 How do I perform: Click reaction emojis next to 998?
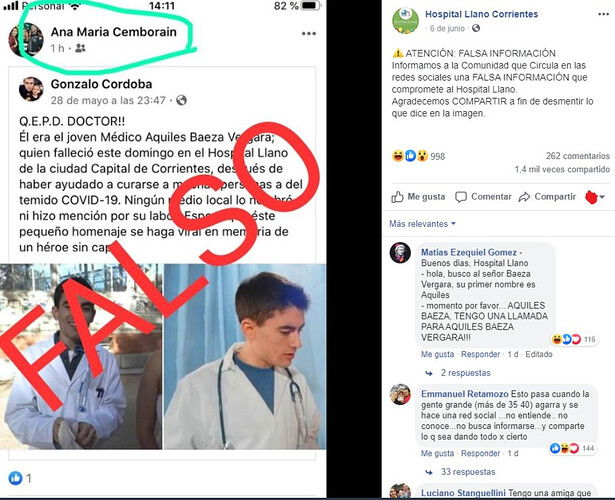pos(410,156)
